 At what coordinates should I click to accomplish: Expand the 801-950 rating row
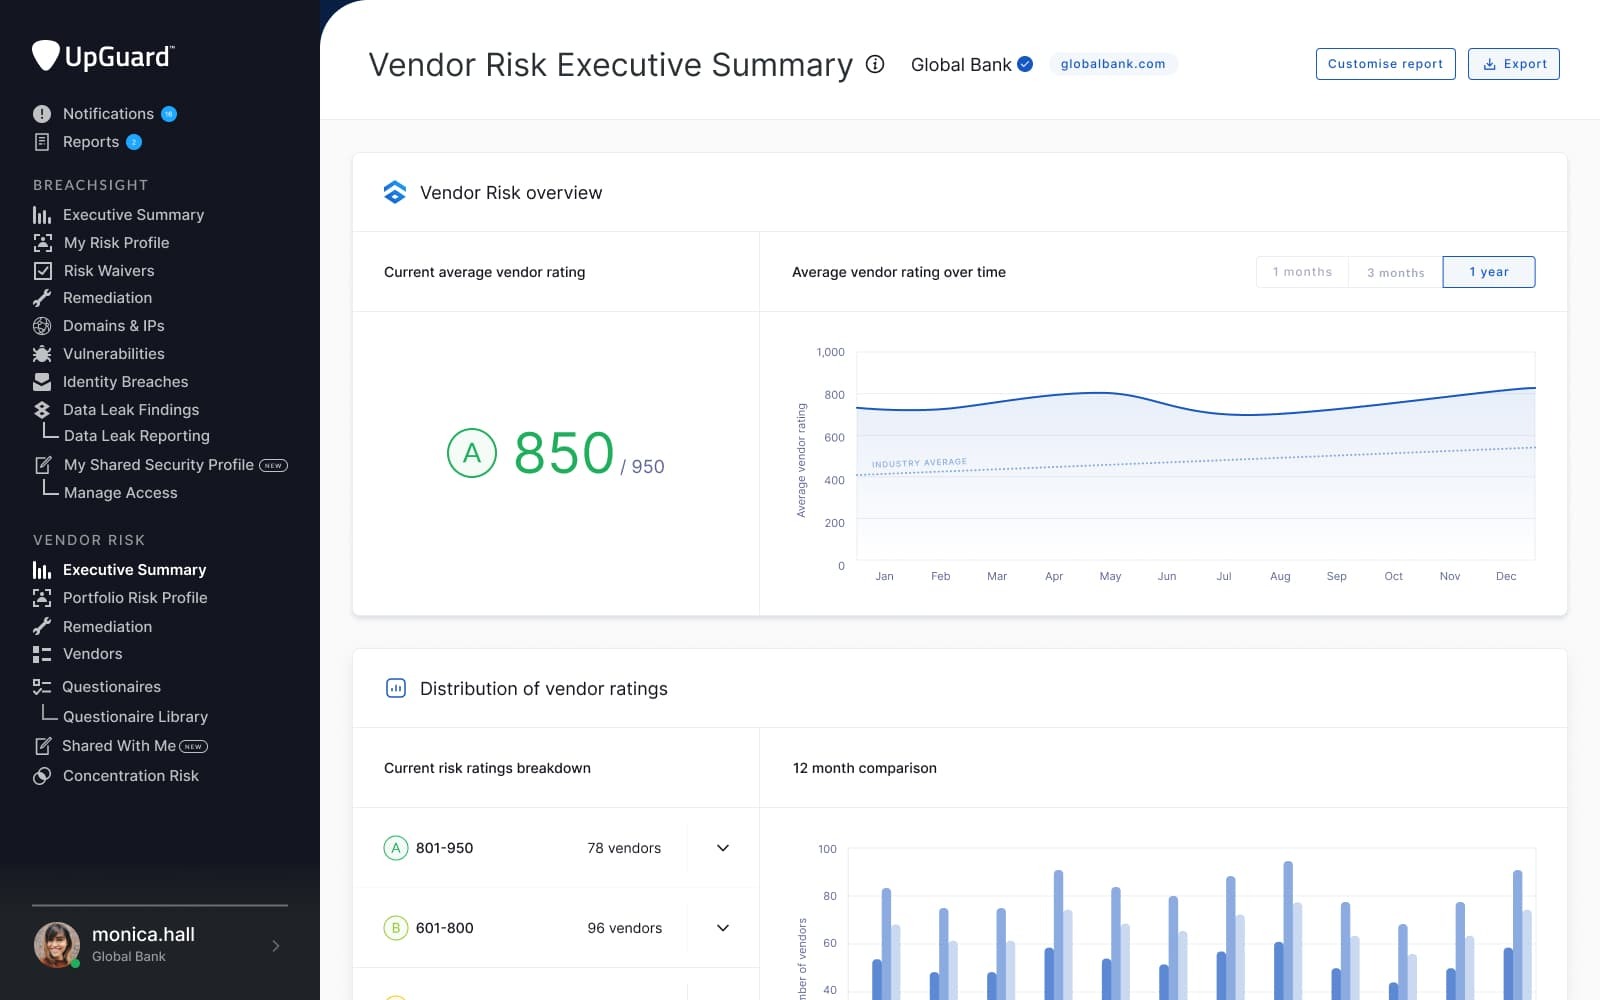723,848
